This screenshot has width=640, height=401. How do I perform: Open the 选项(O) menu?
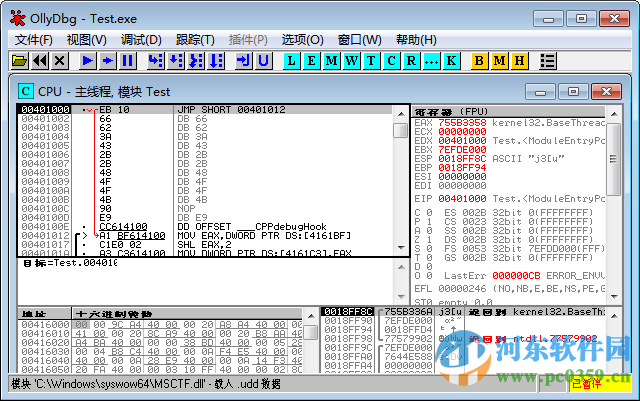(x=302, y=40)
